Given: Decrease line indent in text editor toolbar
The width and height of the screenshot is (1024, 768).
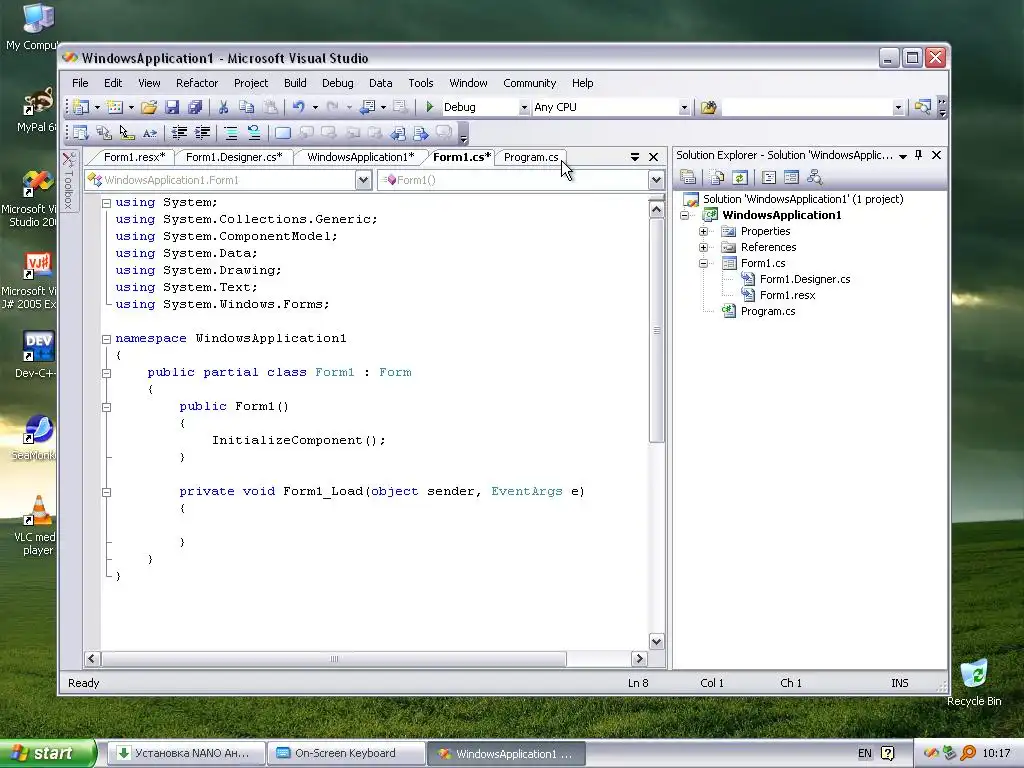Looking at the screenshot, I should [x=179, y=133].
